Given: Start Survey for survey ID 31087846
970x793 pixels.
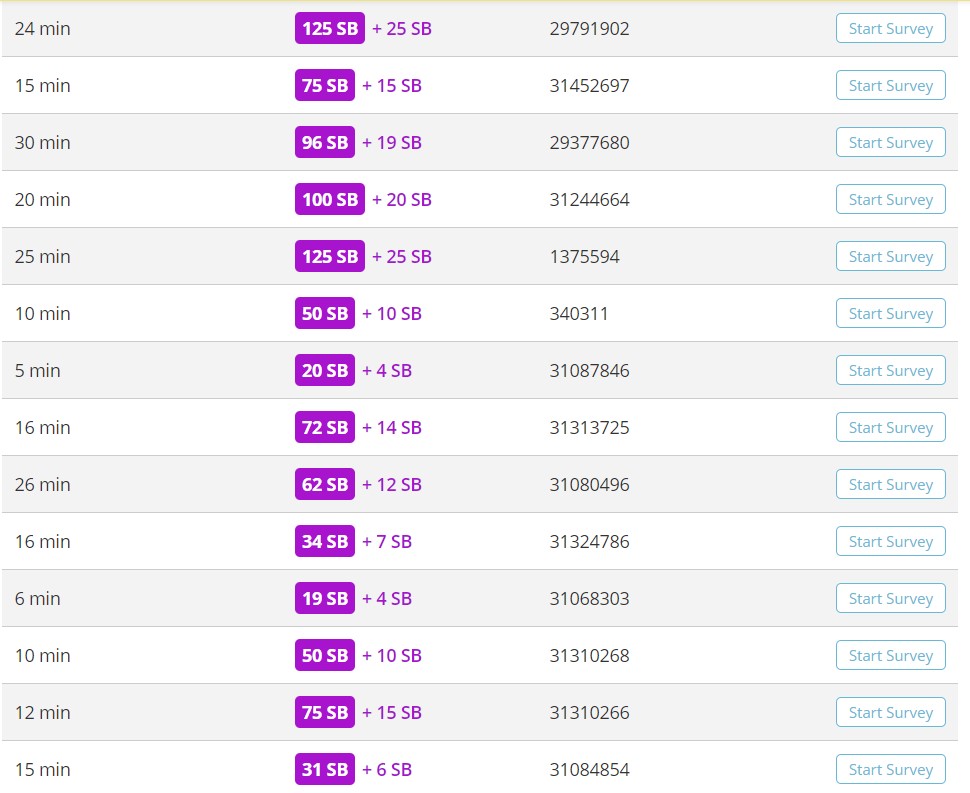Looking at the screenshot, I should coord(891,371).
